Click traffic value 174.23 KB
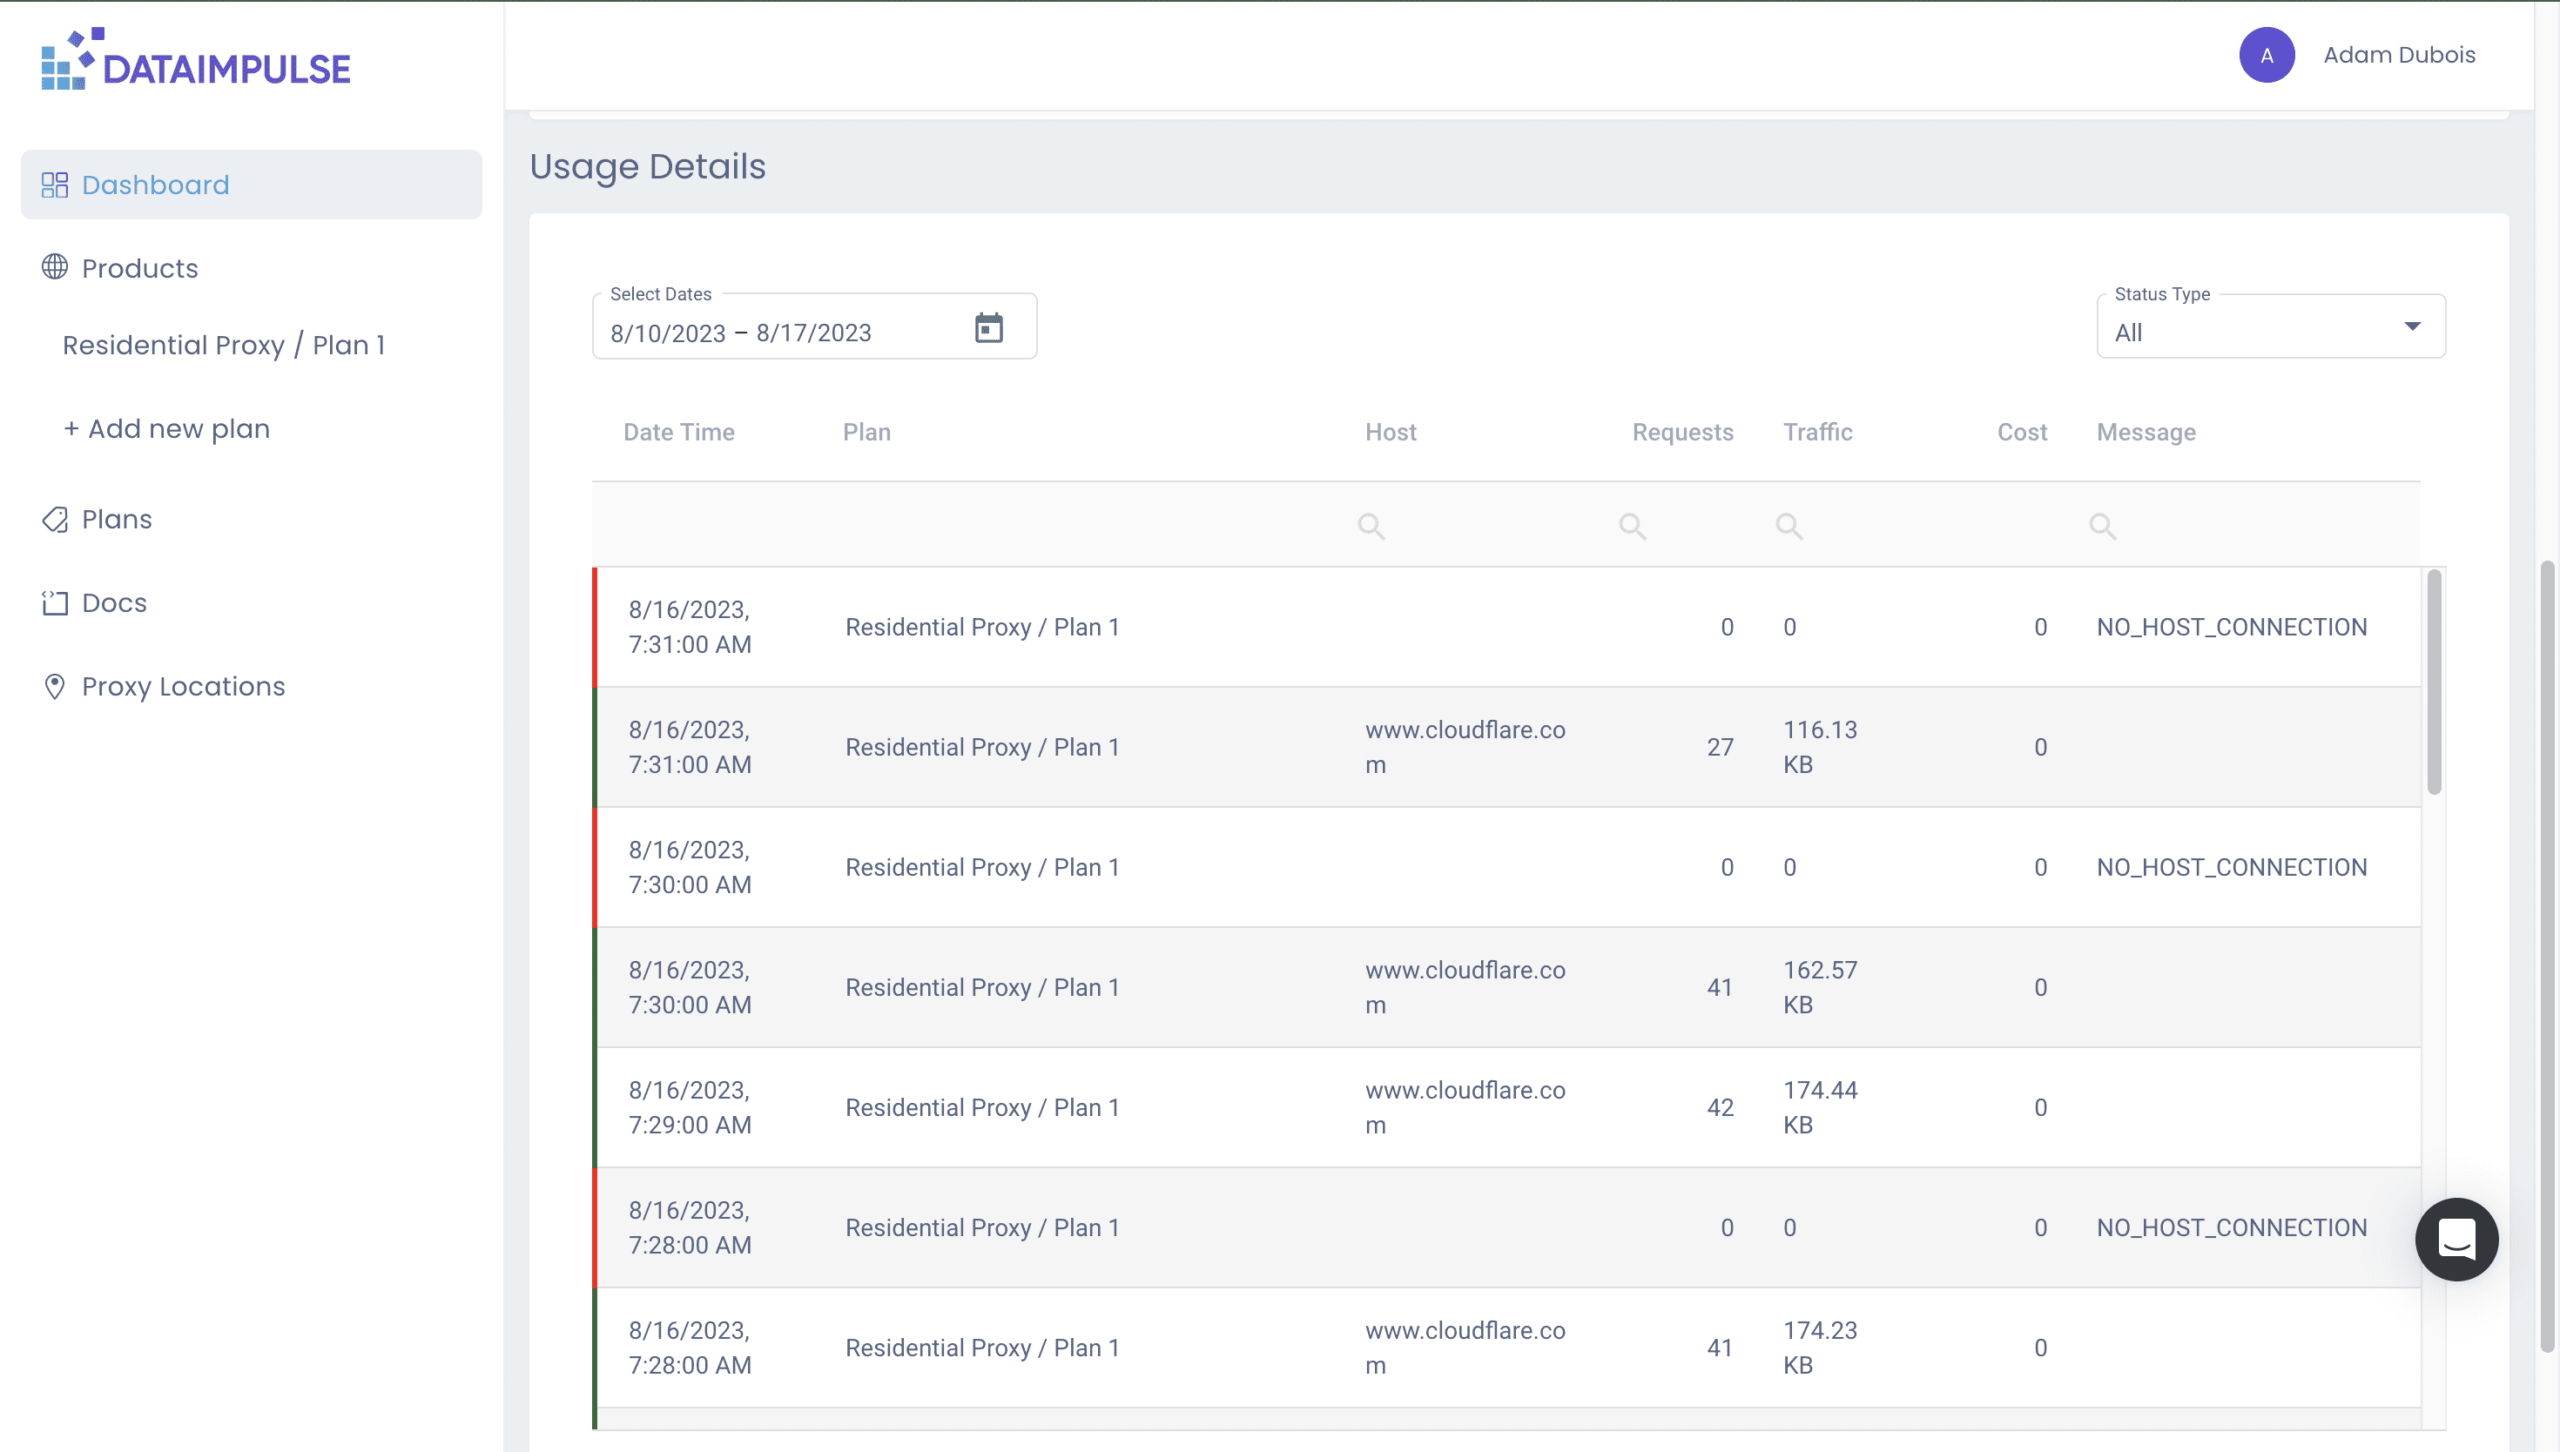The image size is (2560, 1452). [1820, 1347]
